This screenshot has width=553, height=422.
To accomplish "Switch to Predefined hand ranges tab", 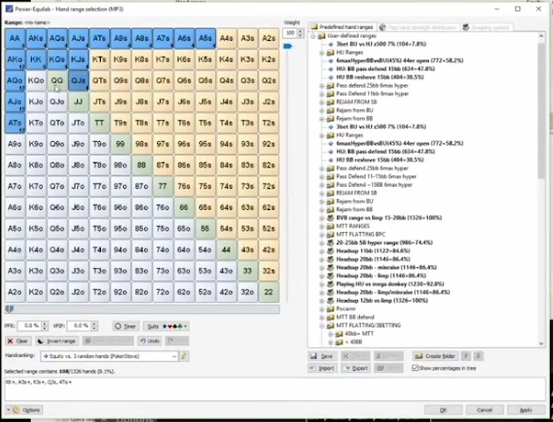I will (x=342, y=27).
